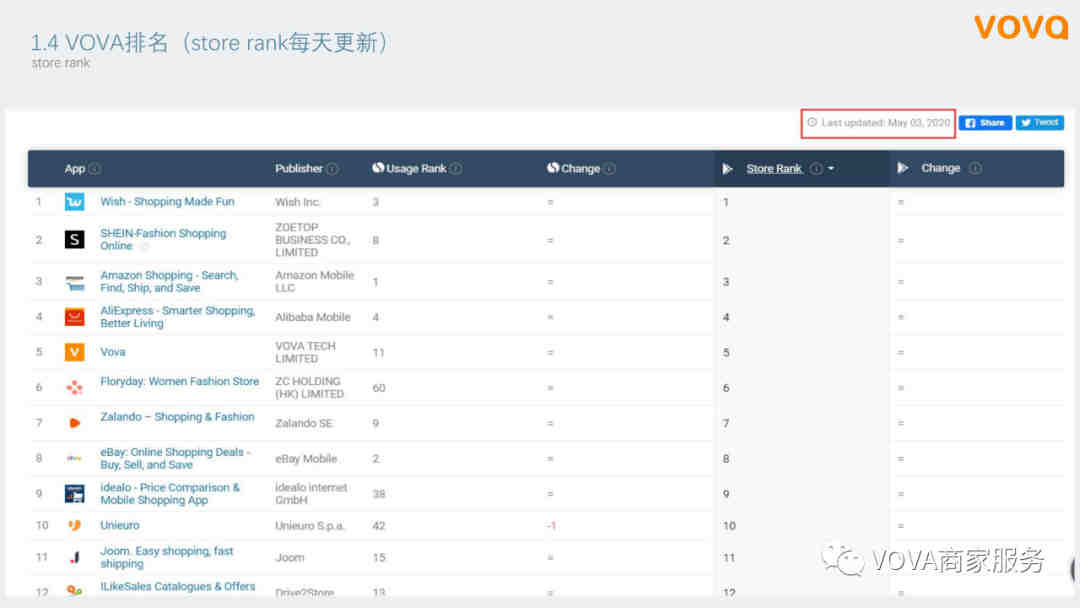Image resolution: width=1080 pixels, height=608 pixels.
Task: Open the Store Rank sort dropdown arrow
Action: 831,169
